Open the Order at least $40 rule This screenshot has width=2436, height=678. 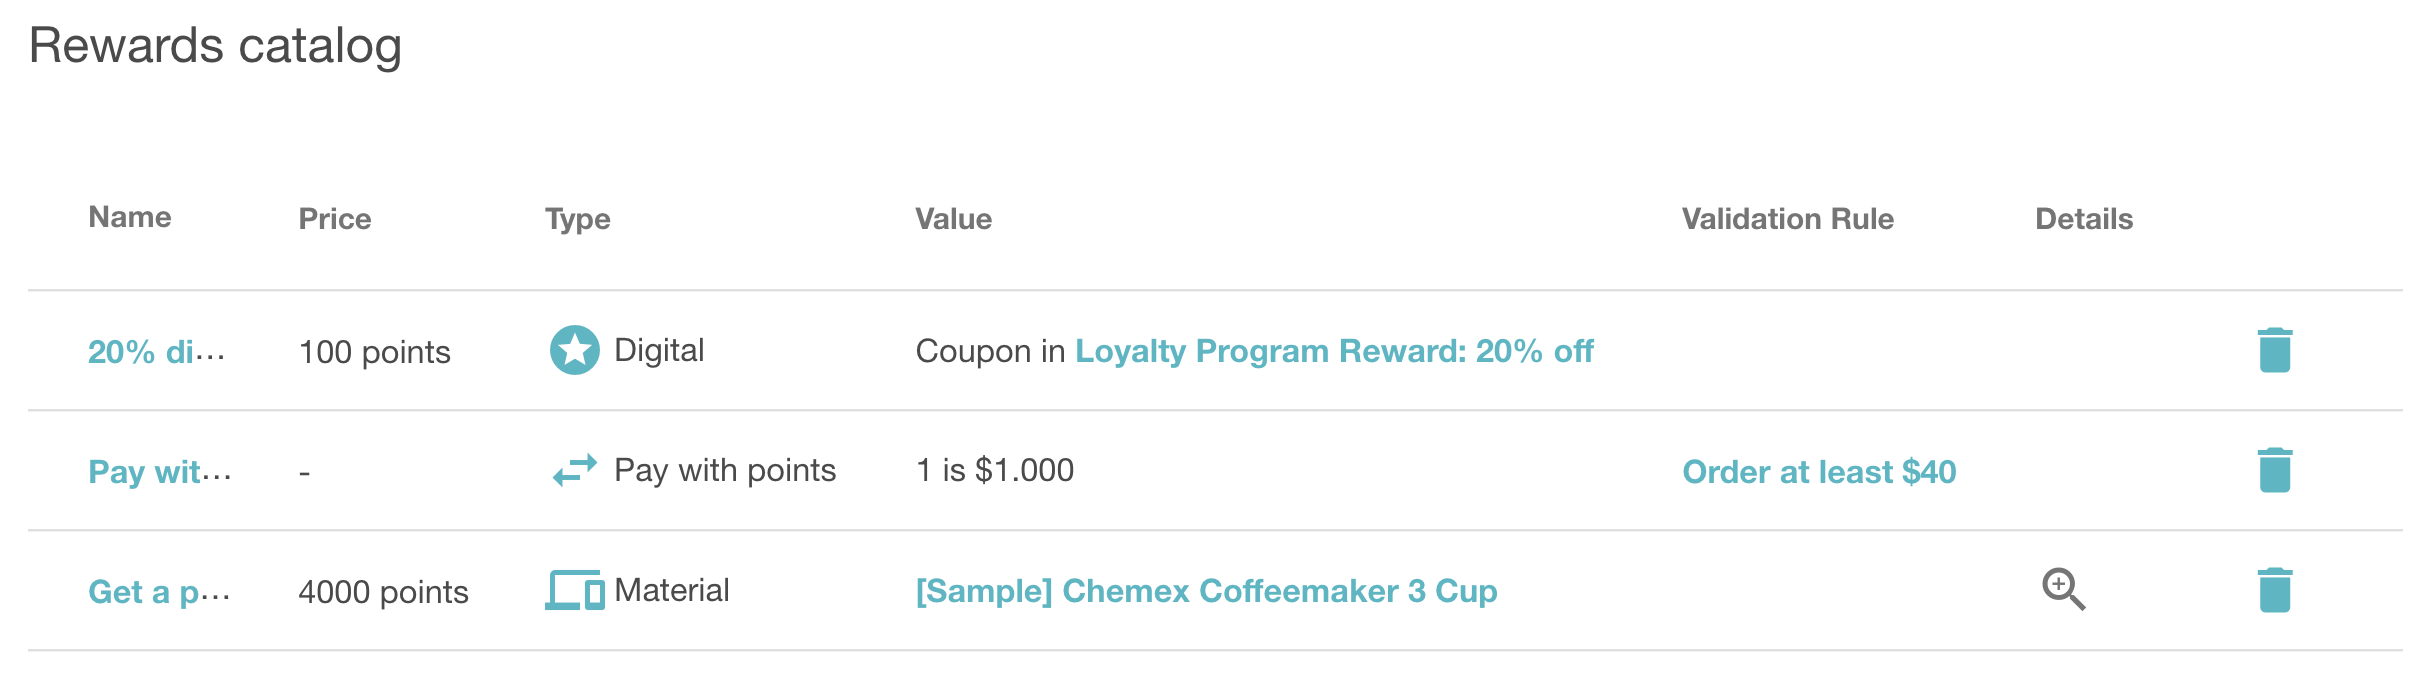[x=1819, y=472]
